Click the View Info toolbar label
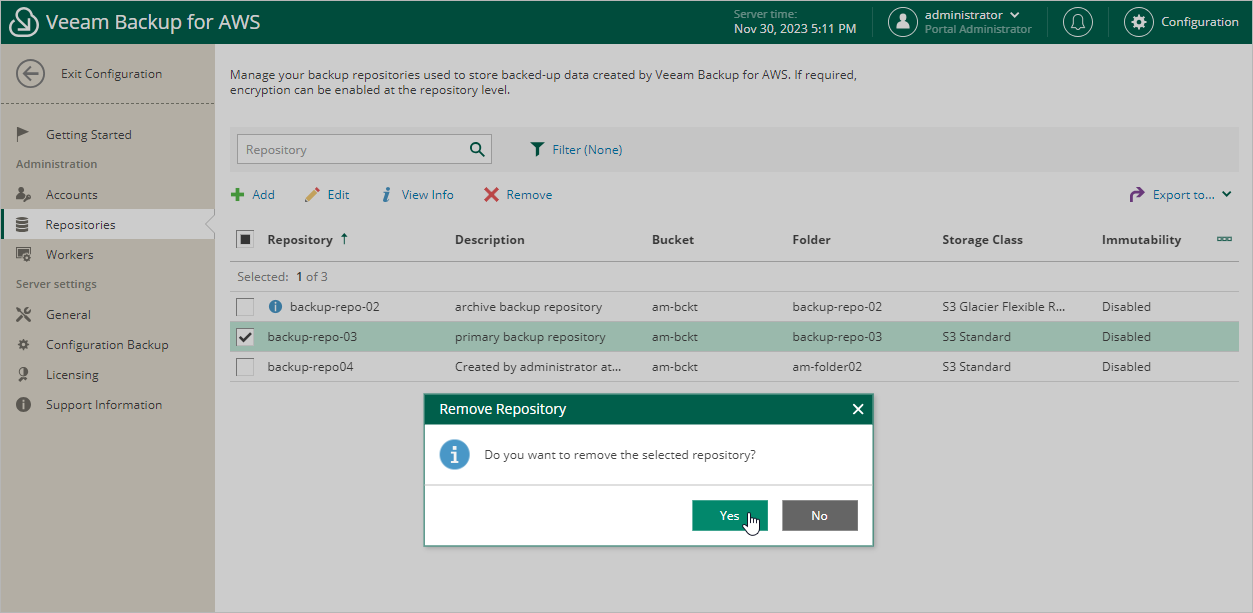1253x613 pixels. pos(428,195)
